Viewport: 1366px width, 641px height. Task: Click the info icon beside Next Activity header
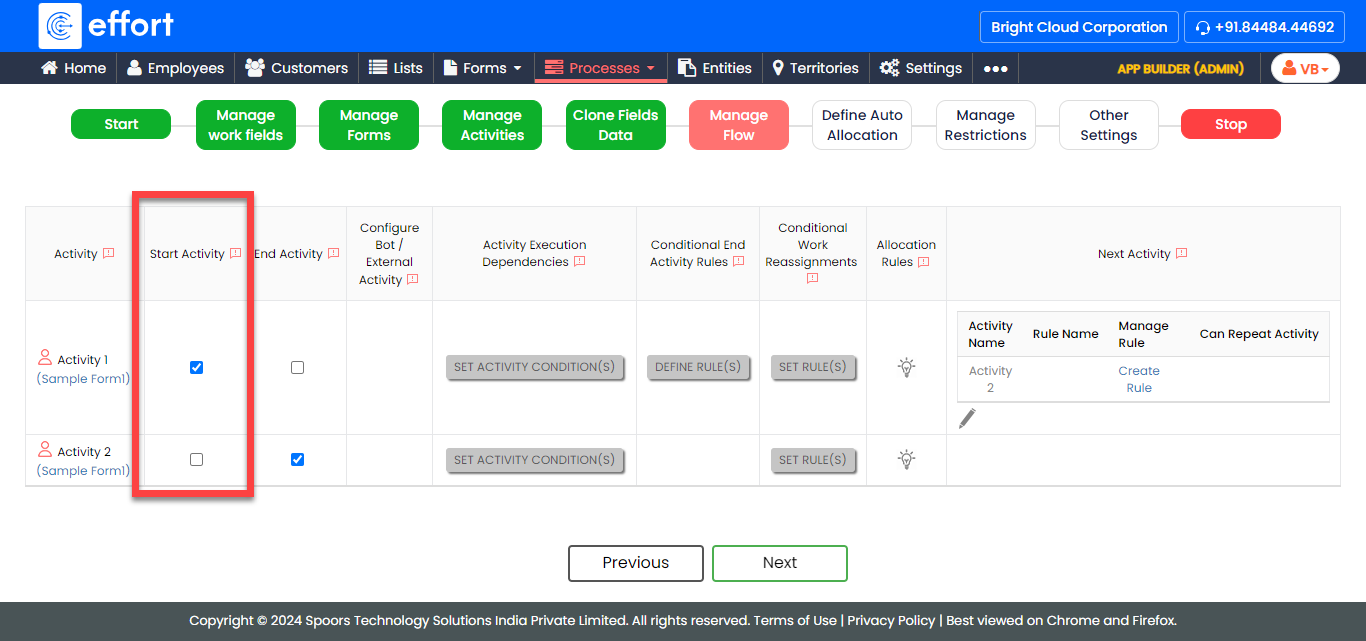1181,254
